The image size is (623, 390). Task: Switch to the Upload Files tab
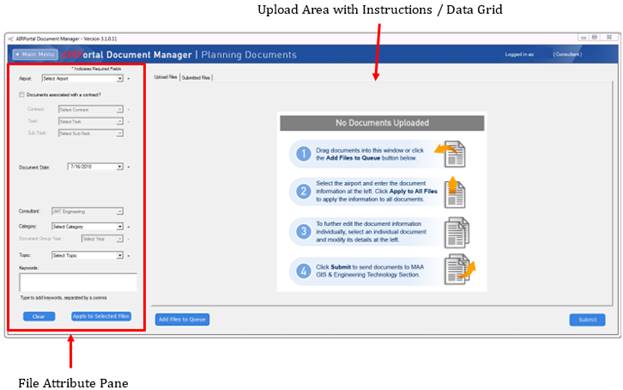point(166,77)
